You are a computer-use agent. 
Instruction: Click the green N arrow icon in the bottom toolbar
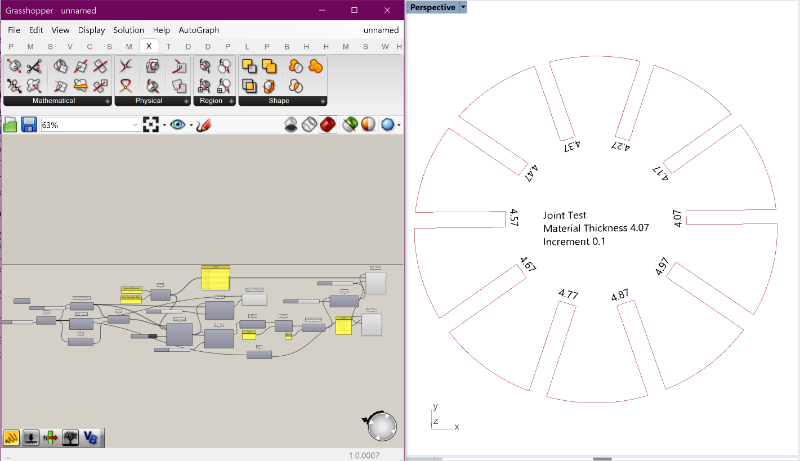(x=51, y=438)
